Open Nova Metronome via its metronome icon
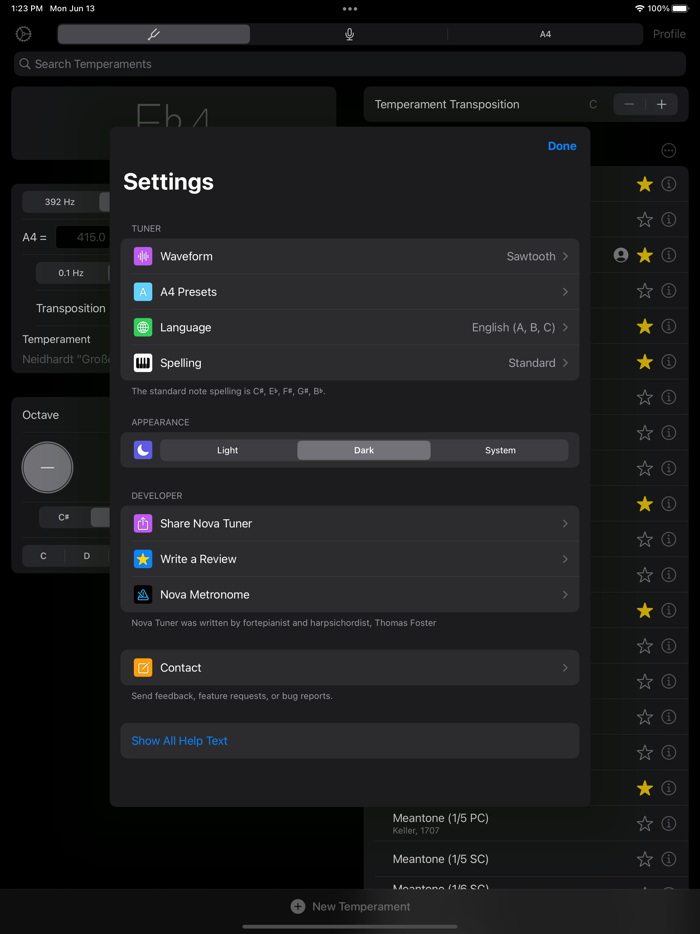Viewport: 700px width, 934px height. tap(142, 594)
